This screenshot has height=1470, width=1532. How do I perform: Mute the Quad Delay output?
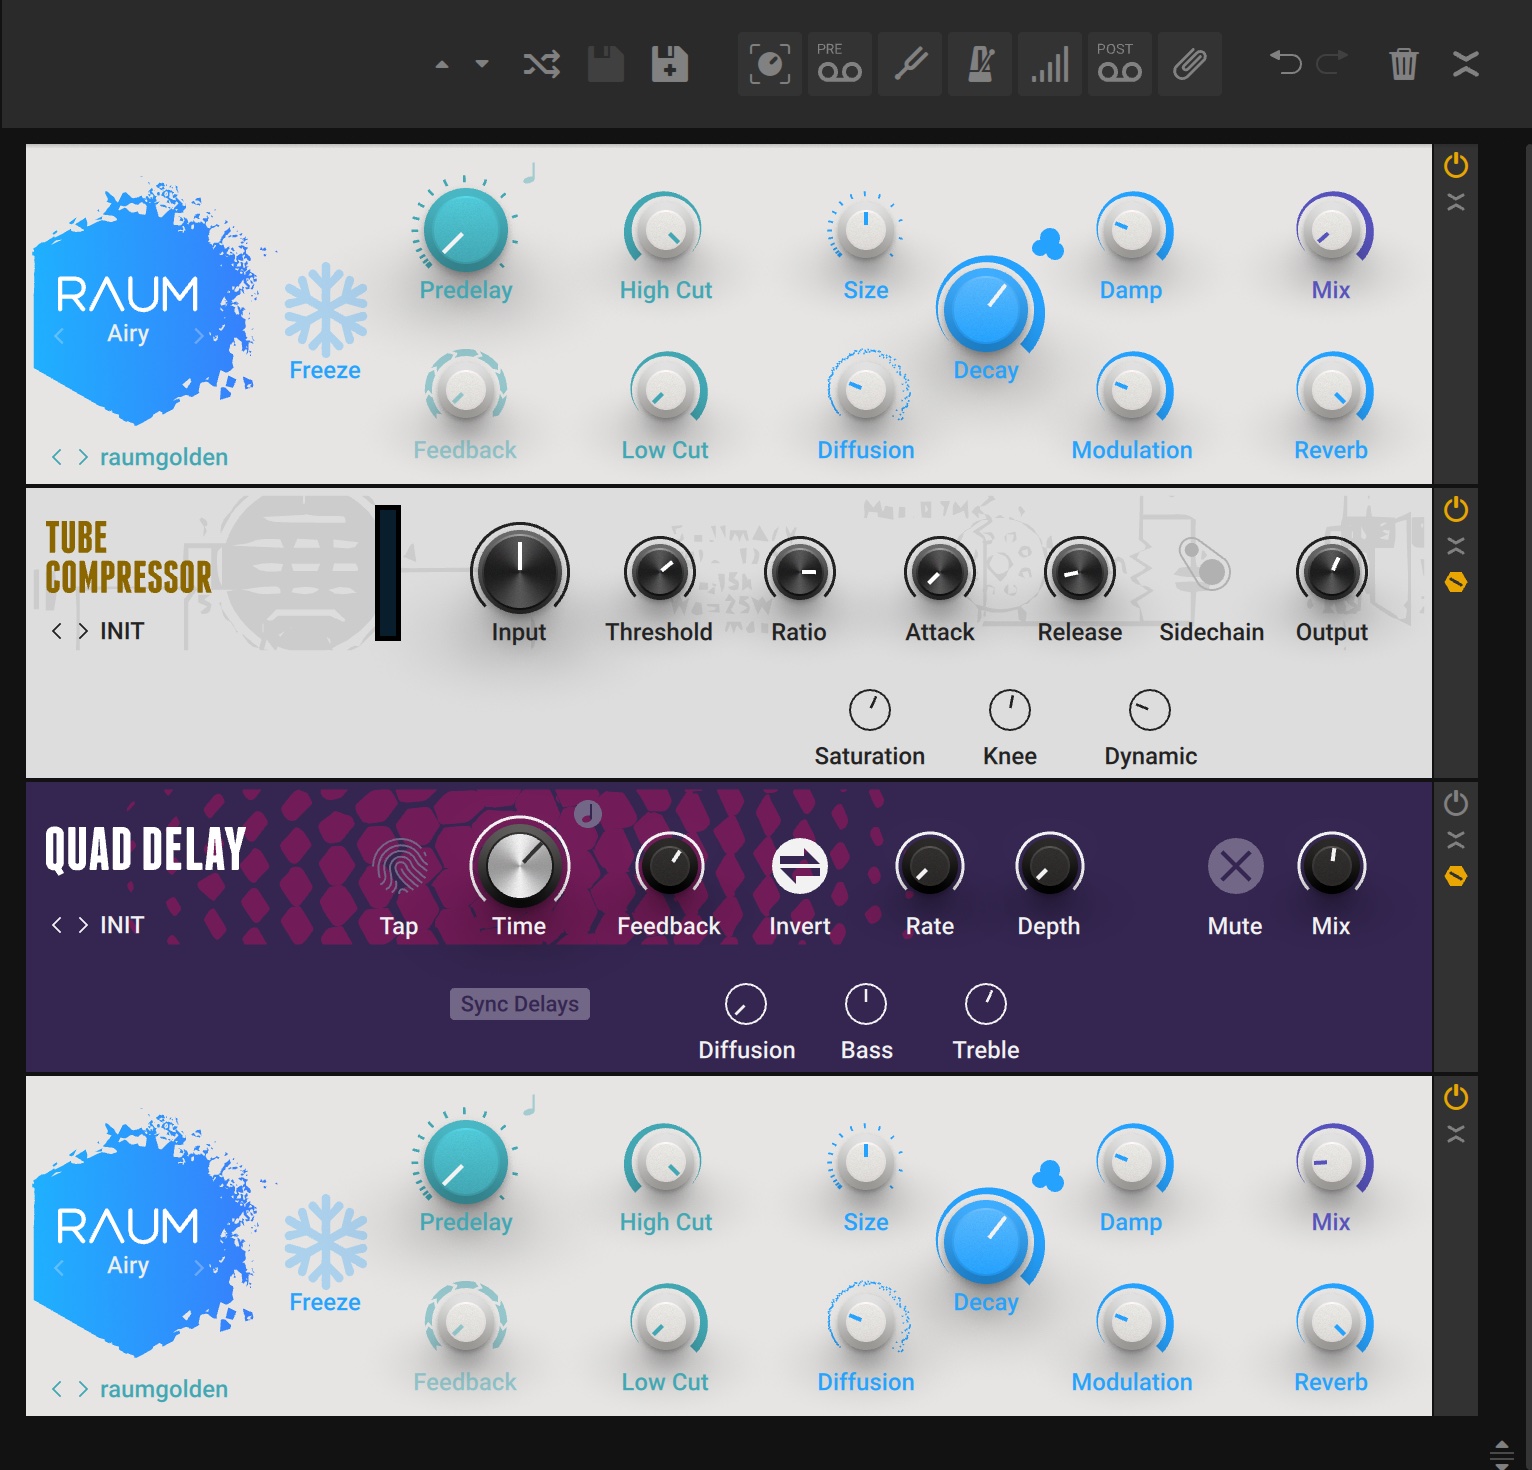click(1235, 865)
